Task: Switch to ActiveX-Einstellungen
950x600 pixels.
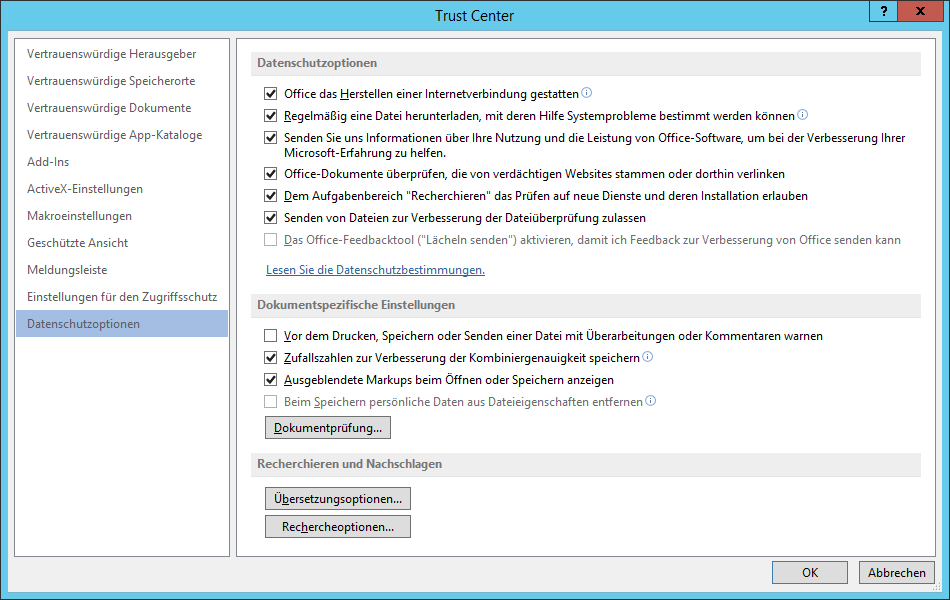Action: point(122,188)
